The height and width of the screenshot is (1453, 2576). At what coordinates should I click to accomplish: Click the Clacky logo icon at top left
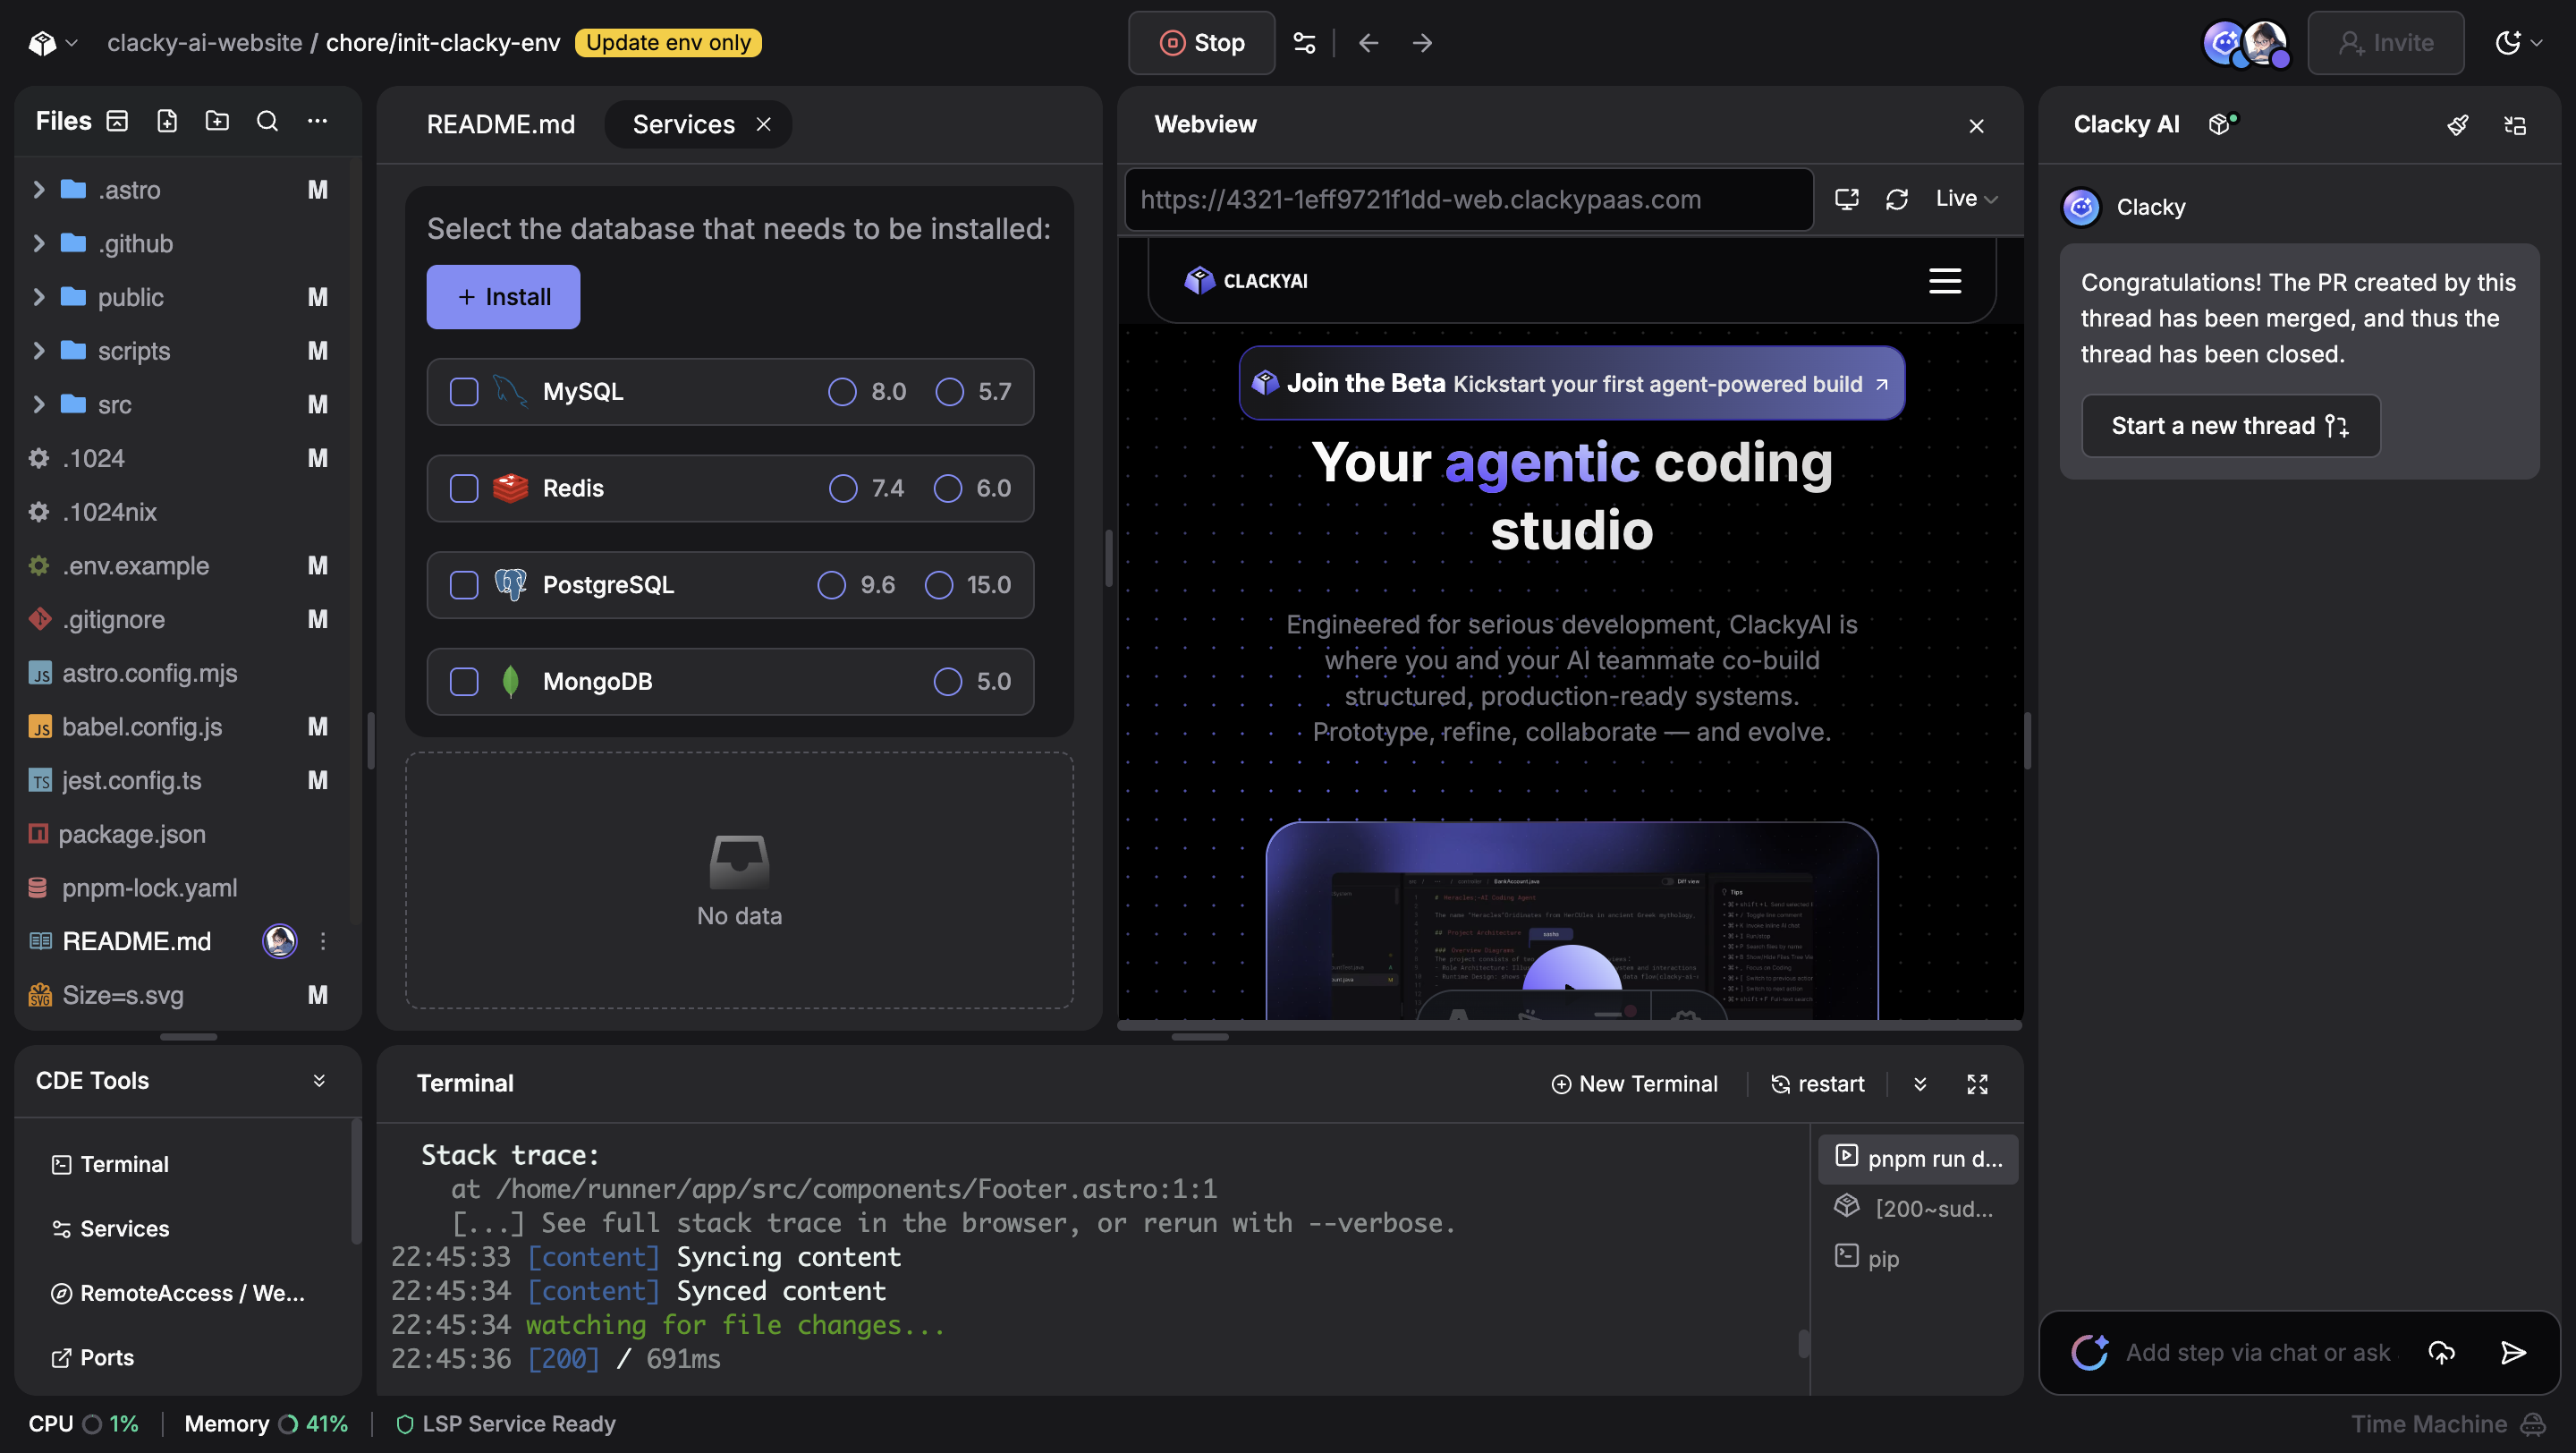tap(42, 43)
